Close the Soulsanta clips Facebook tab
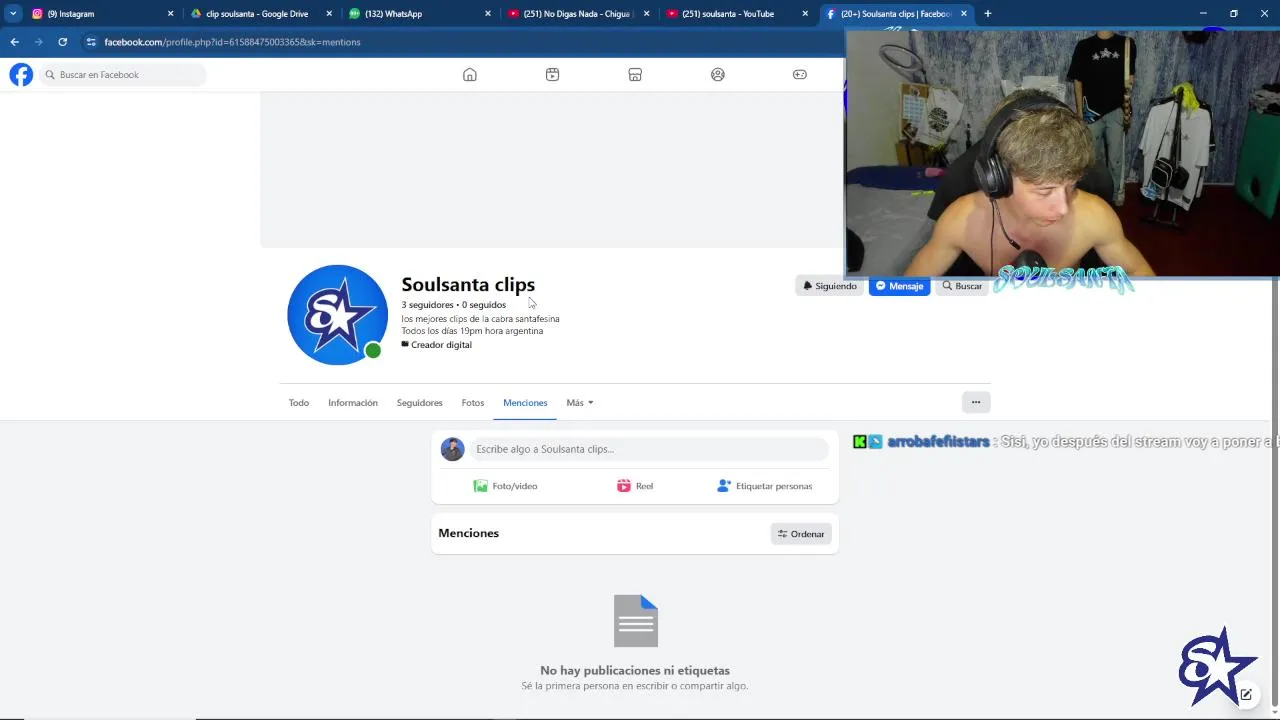 (x=964, y=14)
